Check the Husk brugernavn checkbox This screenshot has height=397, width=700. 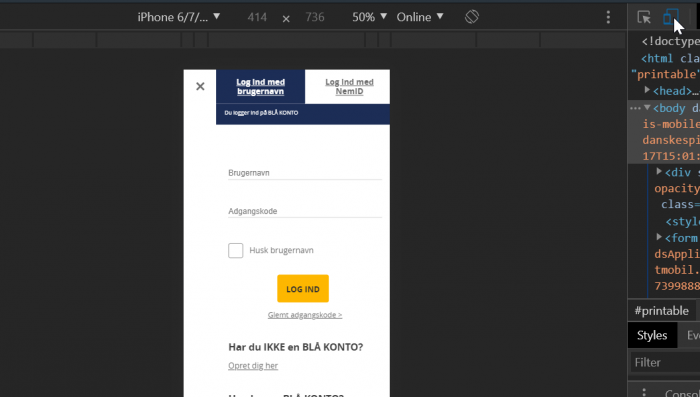pyautogui.click(x=236, y=250)
